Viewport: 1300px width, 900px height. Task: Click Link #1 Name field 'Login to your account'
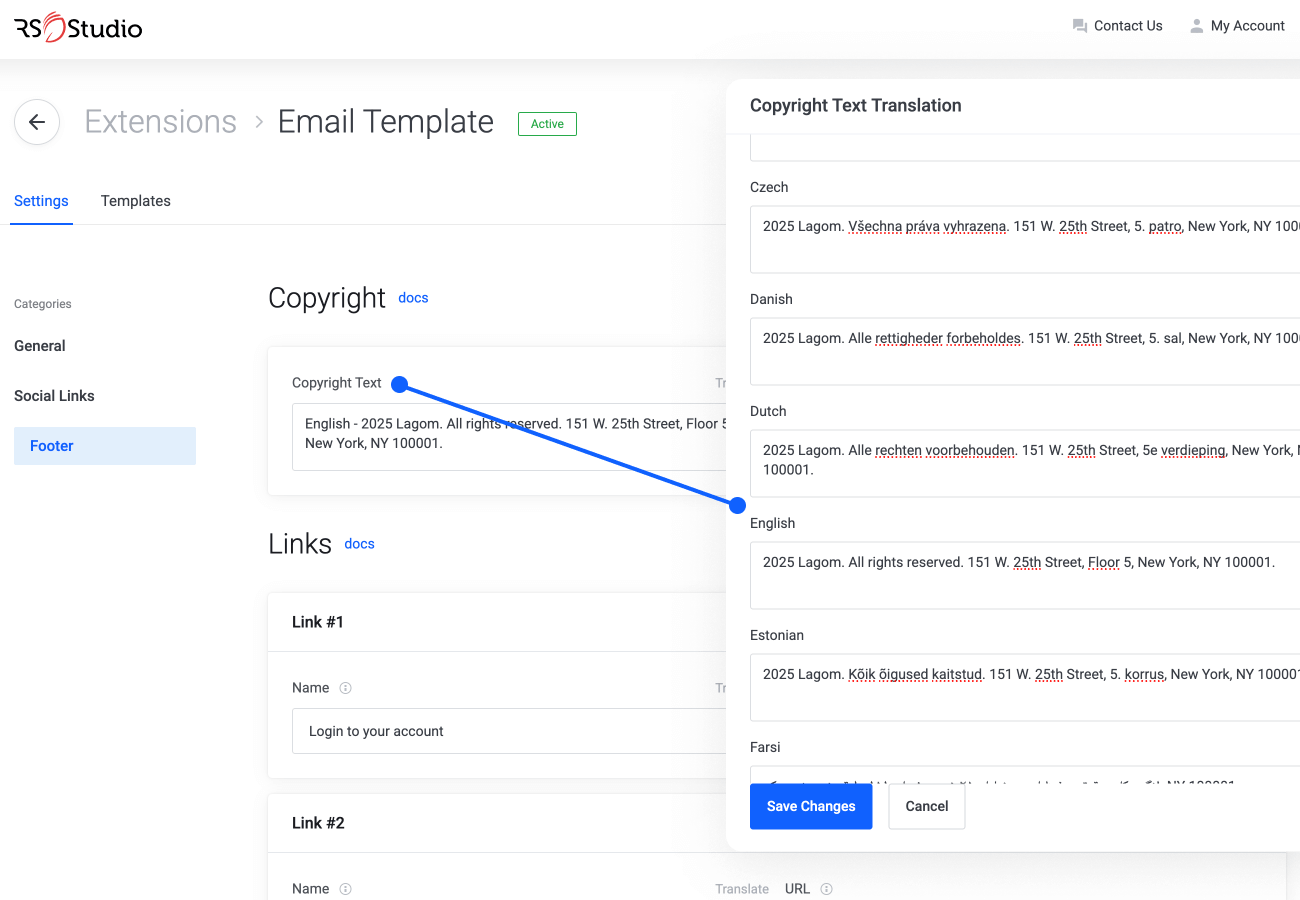[x=509, y=731]
